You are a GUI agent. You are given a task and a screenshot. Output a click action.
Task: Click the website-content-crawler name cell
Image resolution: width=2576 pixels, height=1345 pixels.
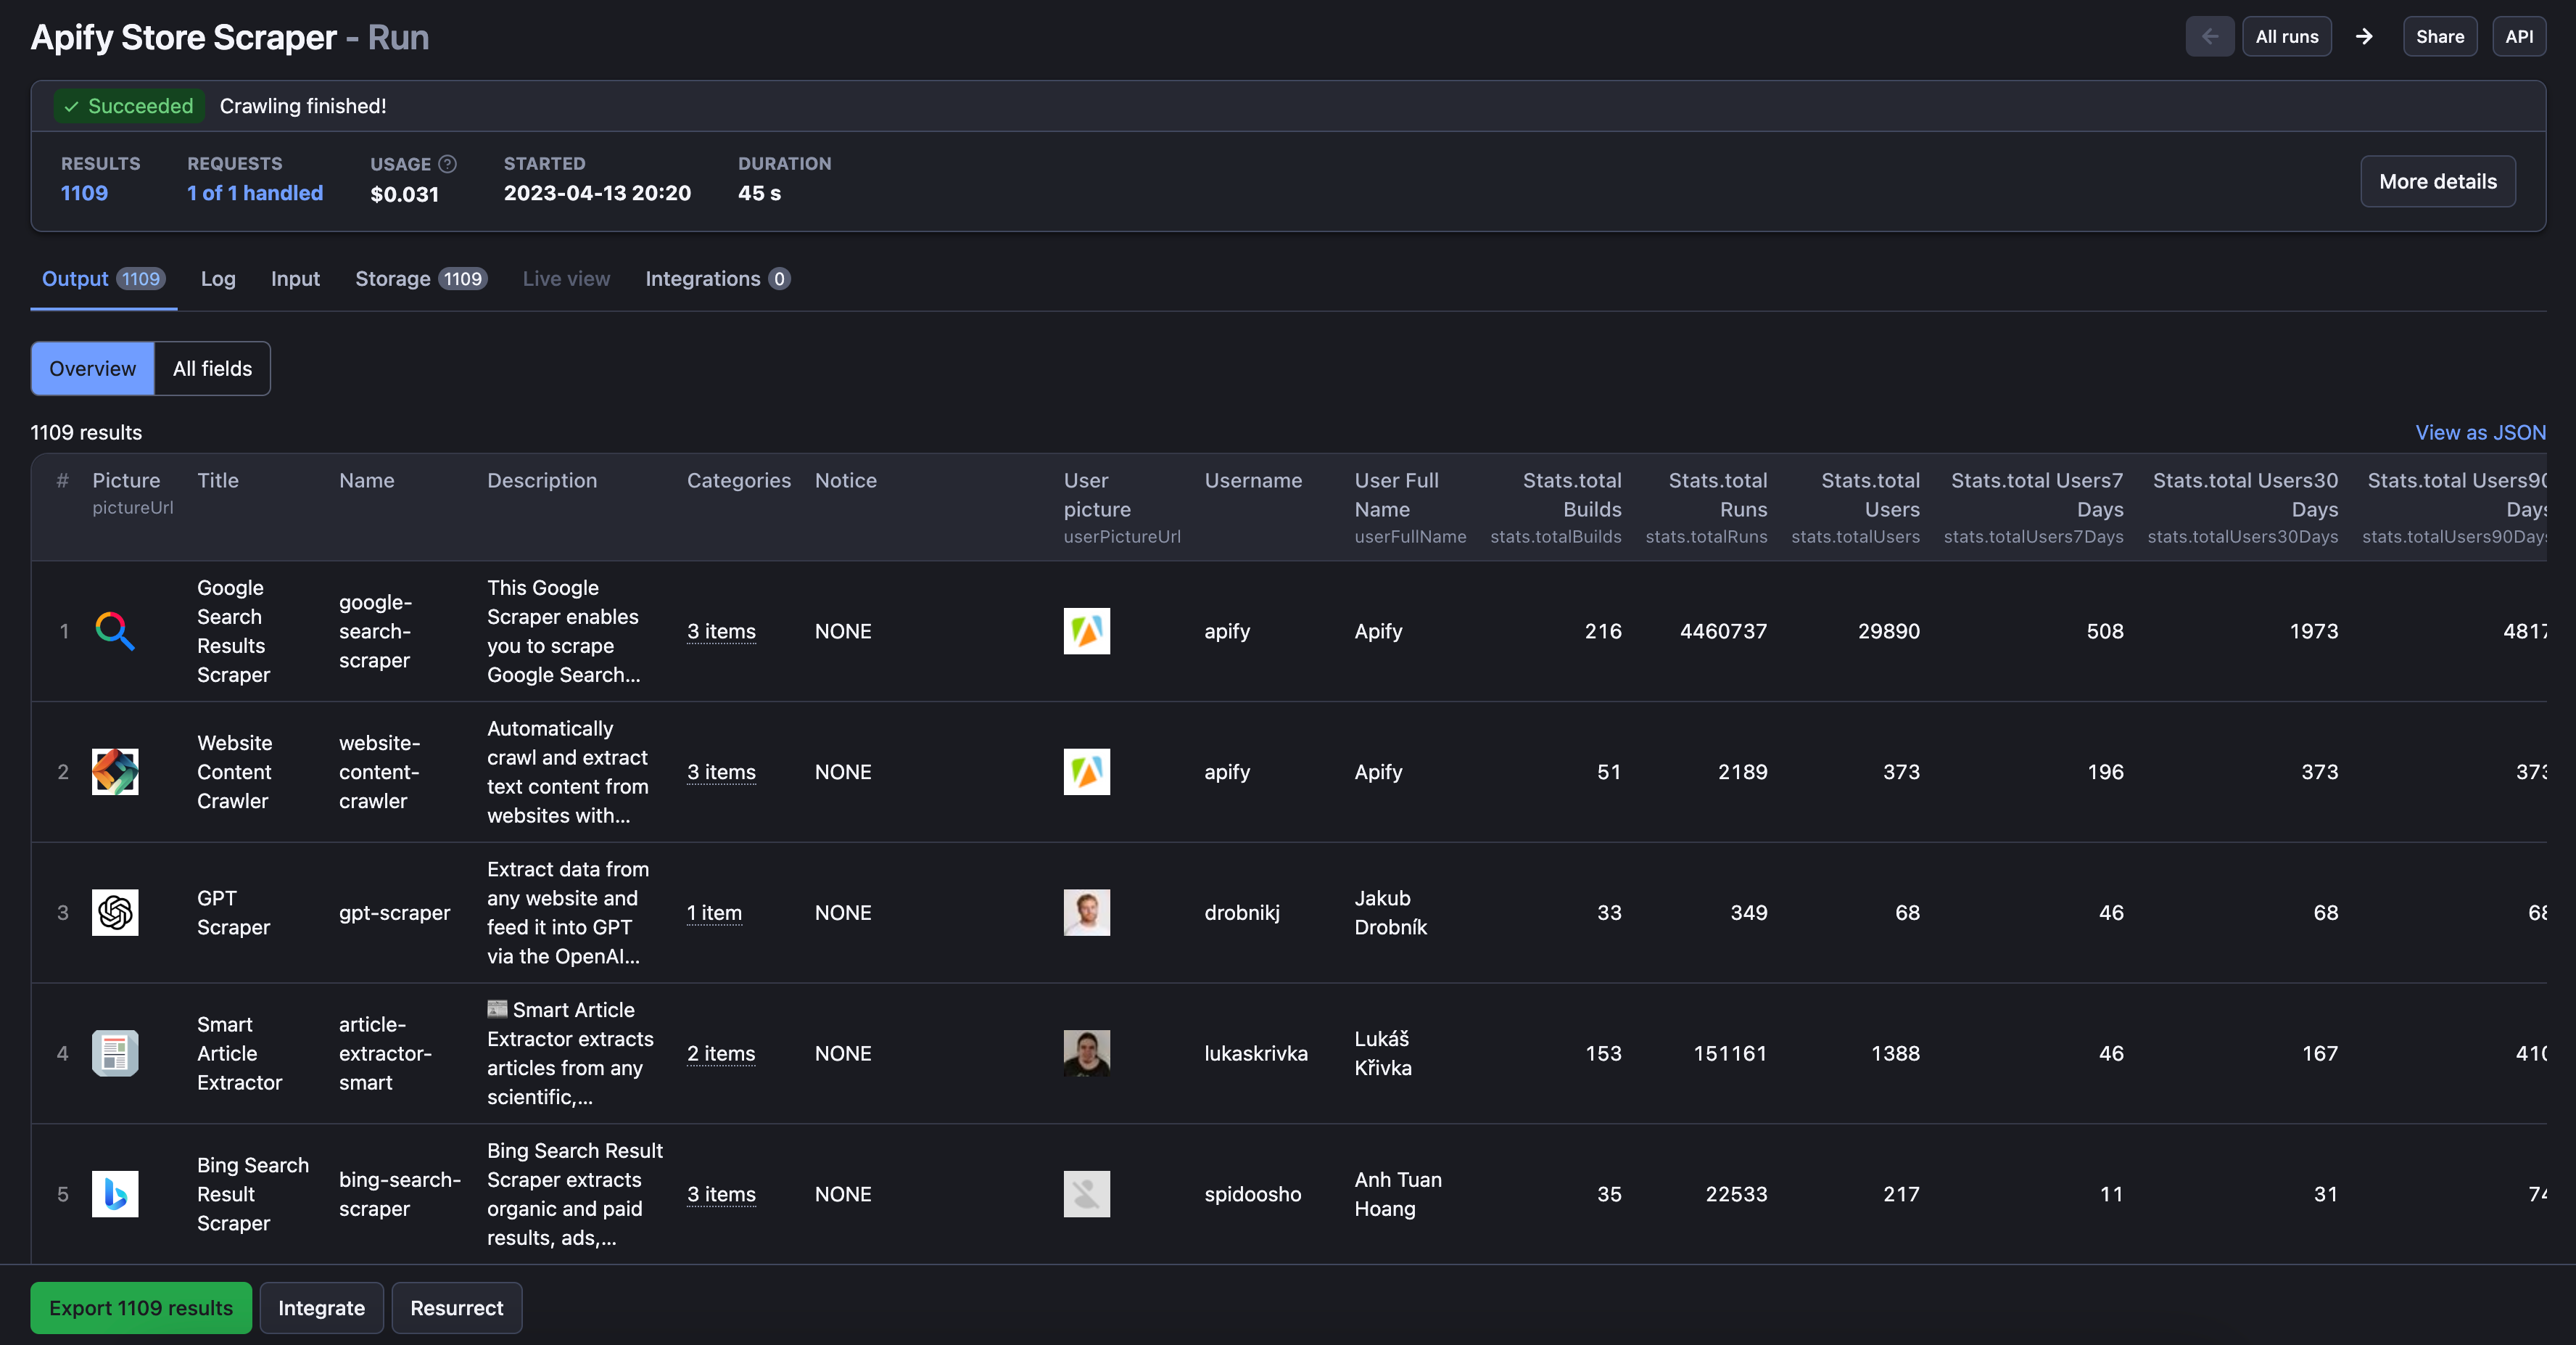point(379,772)
